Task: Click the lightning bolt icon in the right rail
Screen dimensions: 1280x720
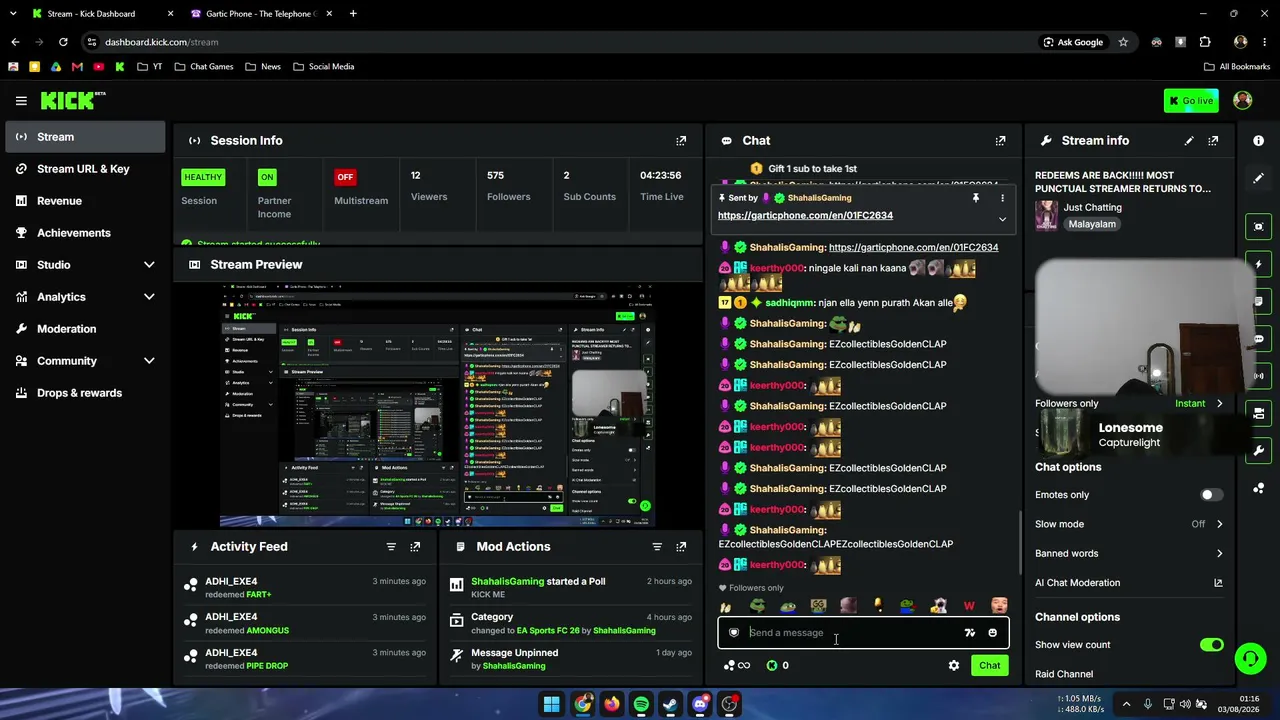Action: (x=1258, y=264)
